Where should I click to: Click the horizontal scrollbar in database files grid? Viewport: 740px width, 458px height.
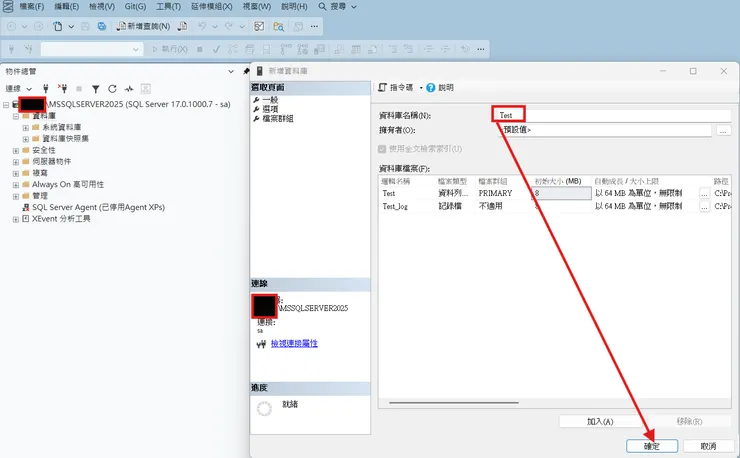point(454,403)
